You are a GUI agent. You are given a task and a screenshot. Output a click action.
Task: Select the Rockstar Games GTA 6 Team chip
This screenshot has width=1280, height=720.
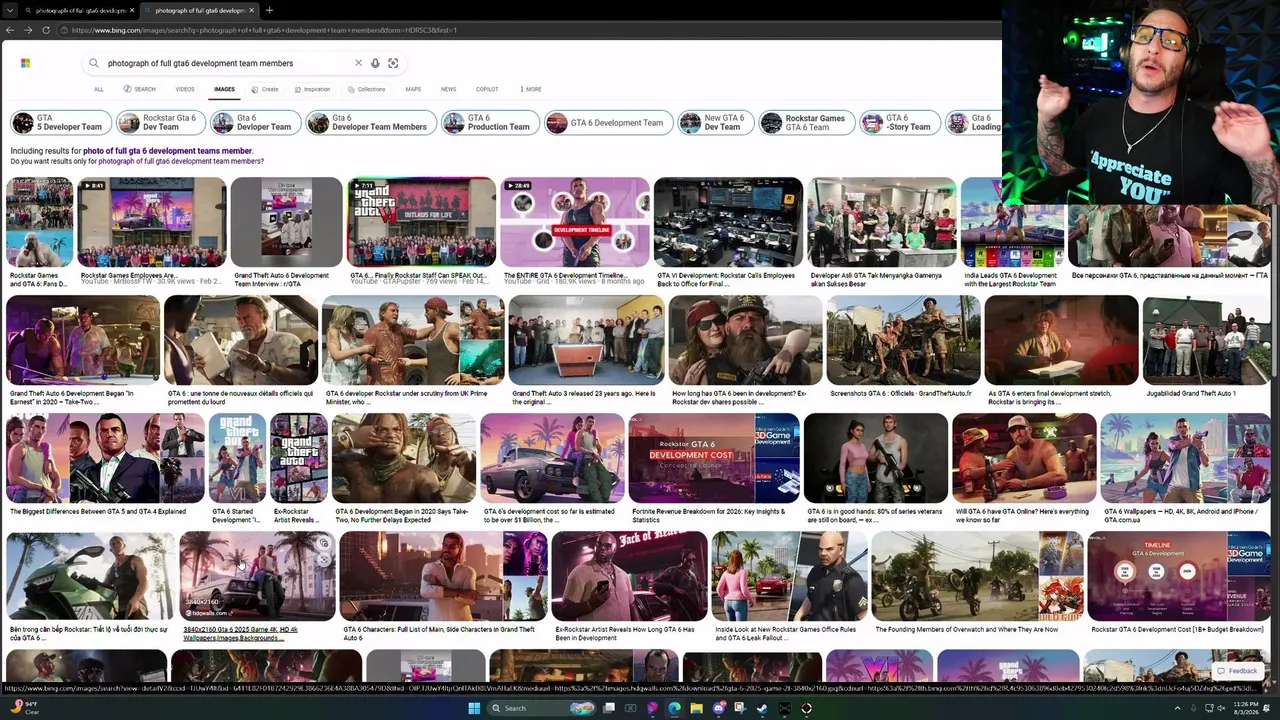[x=806, y=123]
